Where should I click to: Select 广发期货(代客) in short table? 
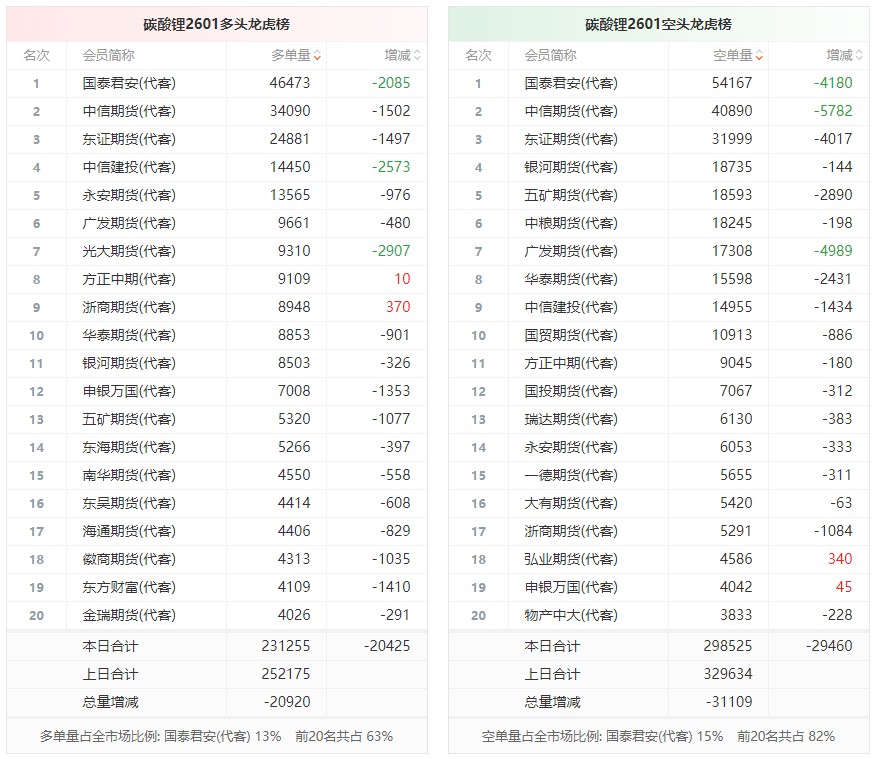[571, 251]
